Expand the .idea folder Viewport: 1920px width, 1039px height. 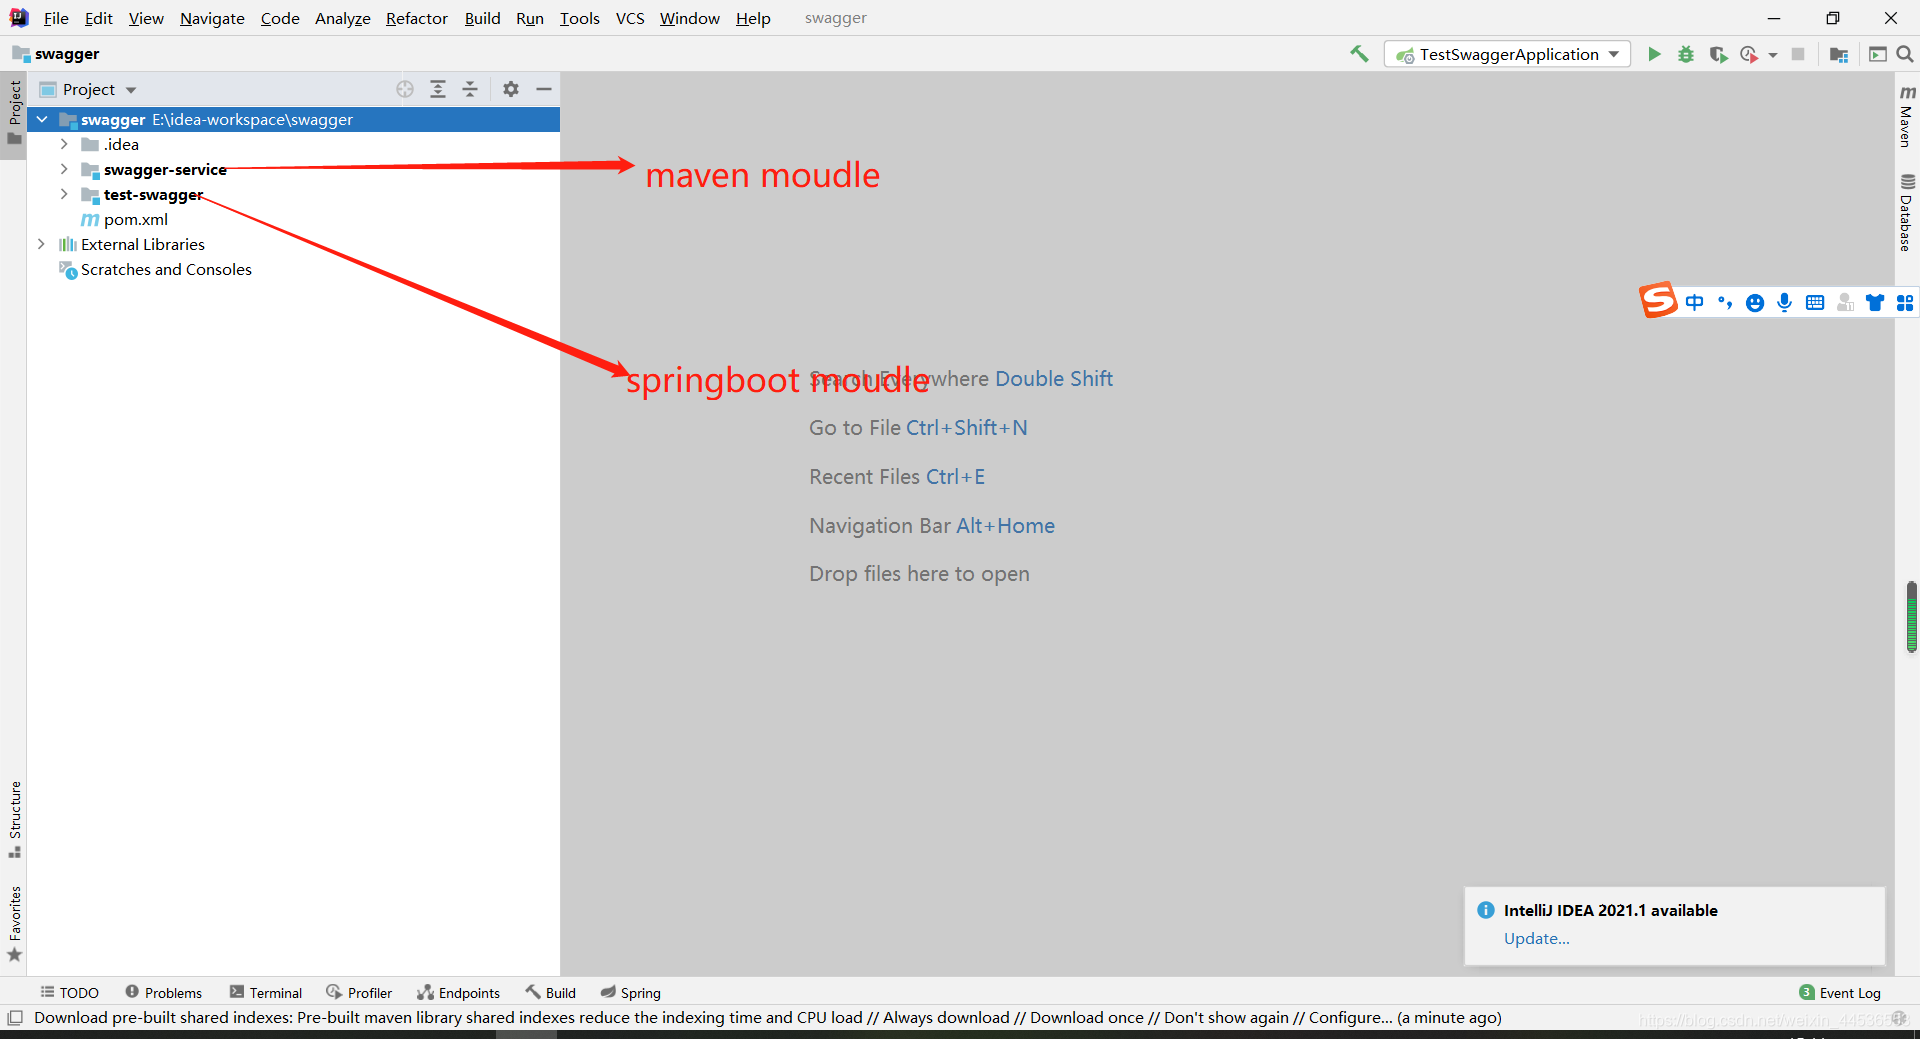pyautogui.click(x=64, y=144)
